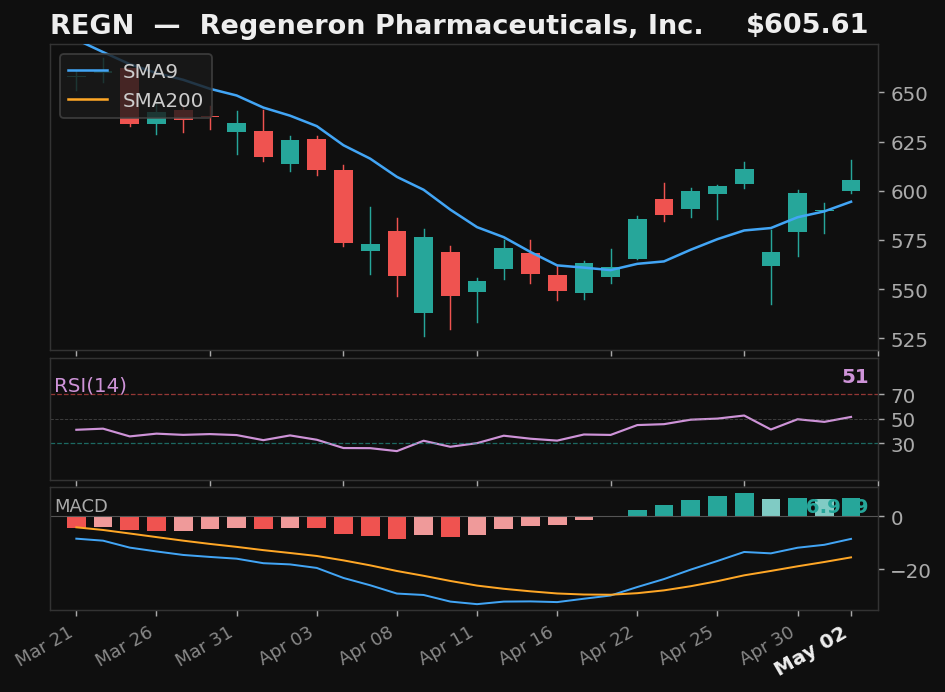Click the orange SMA200 legend line sample
Image resolution: width=945 pixels, height=692 pixels.
click(88, 100)
